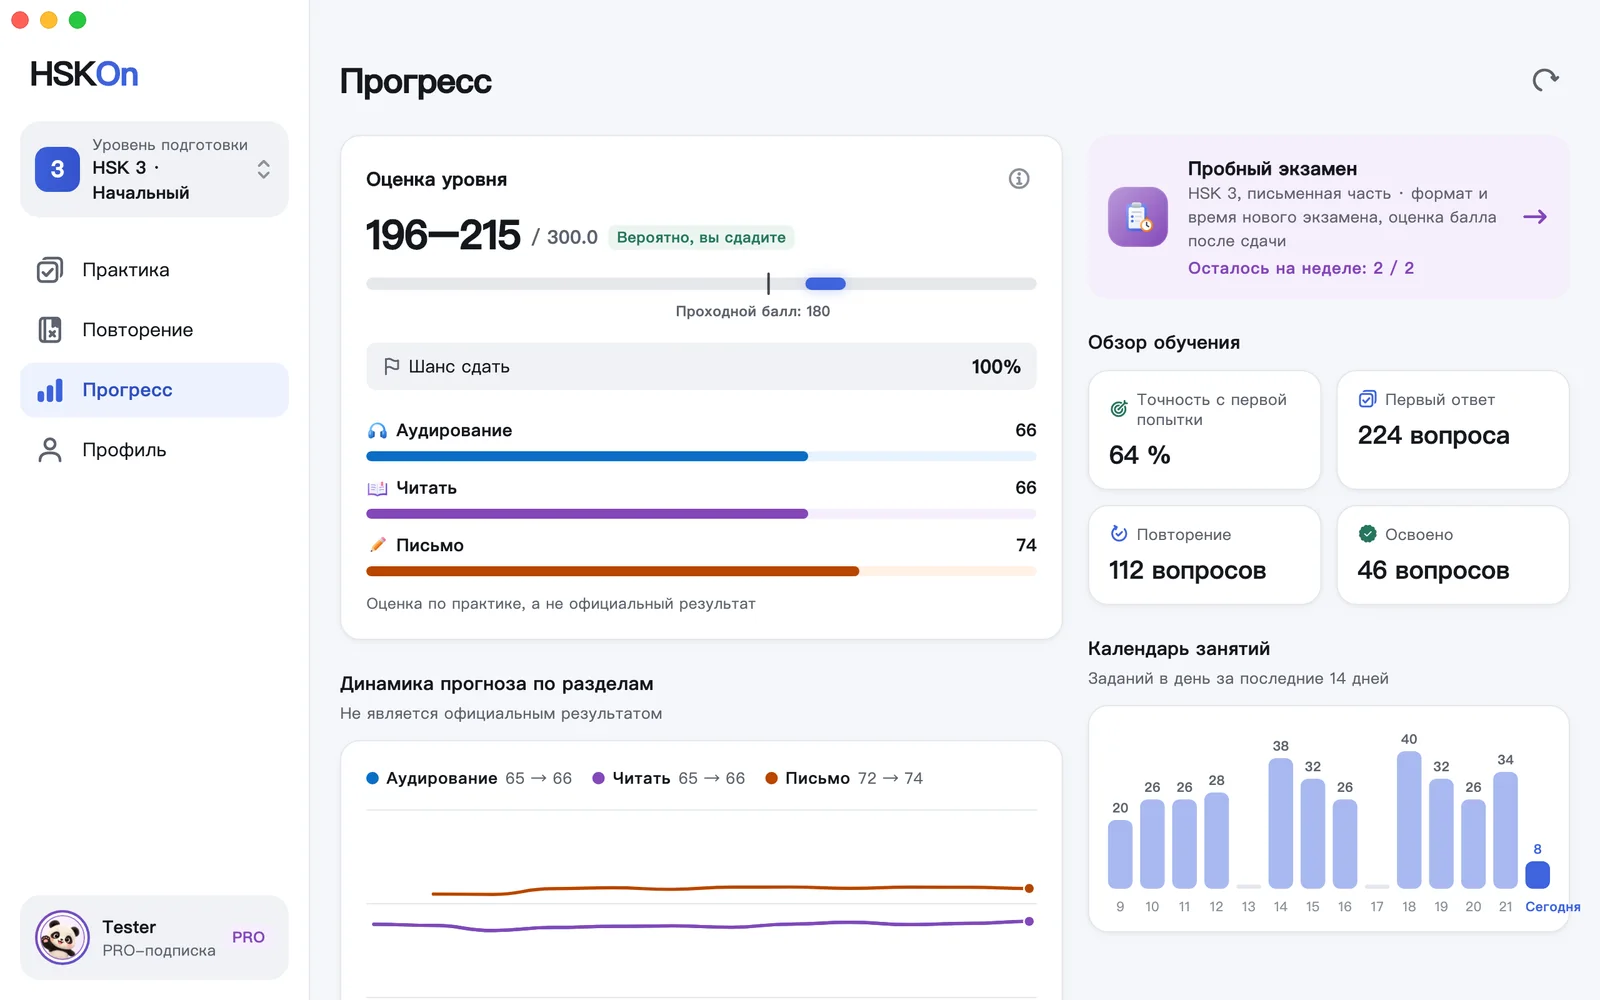Click the Повторение icon in the sidebar
1600x1000 pixels.
click(x=50, y=330)
